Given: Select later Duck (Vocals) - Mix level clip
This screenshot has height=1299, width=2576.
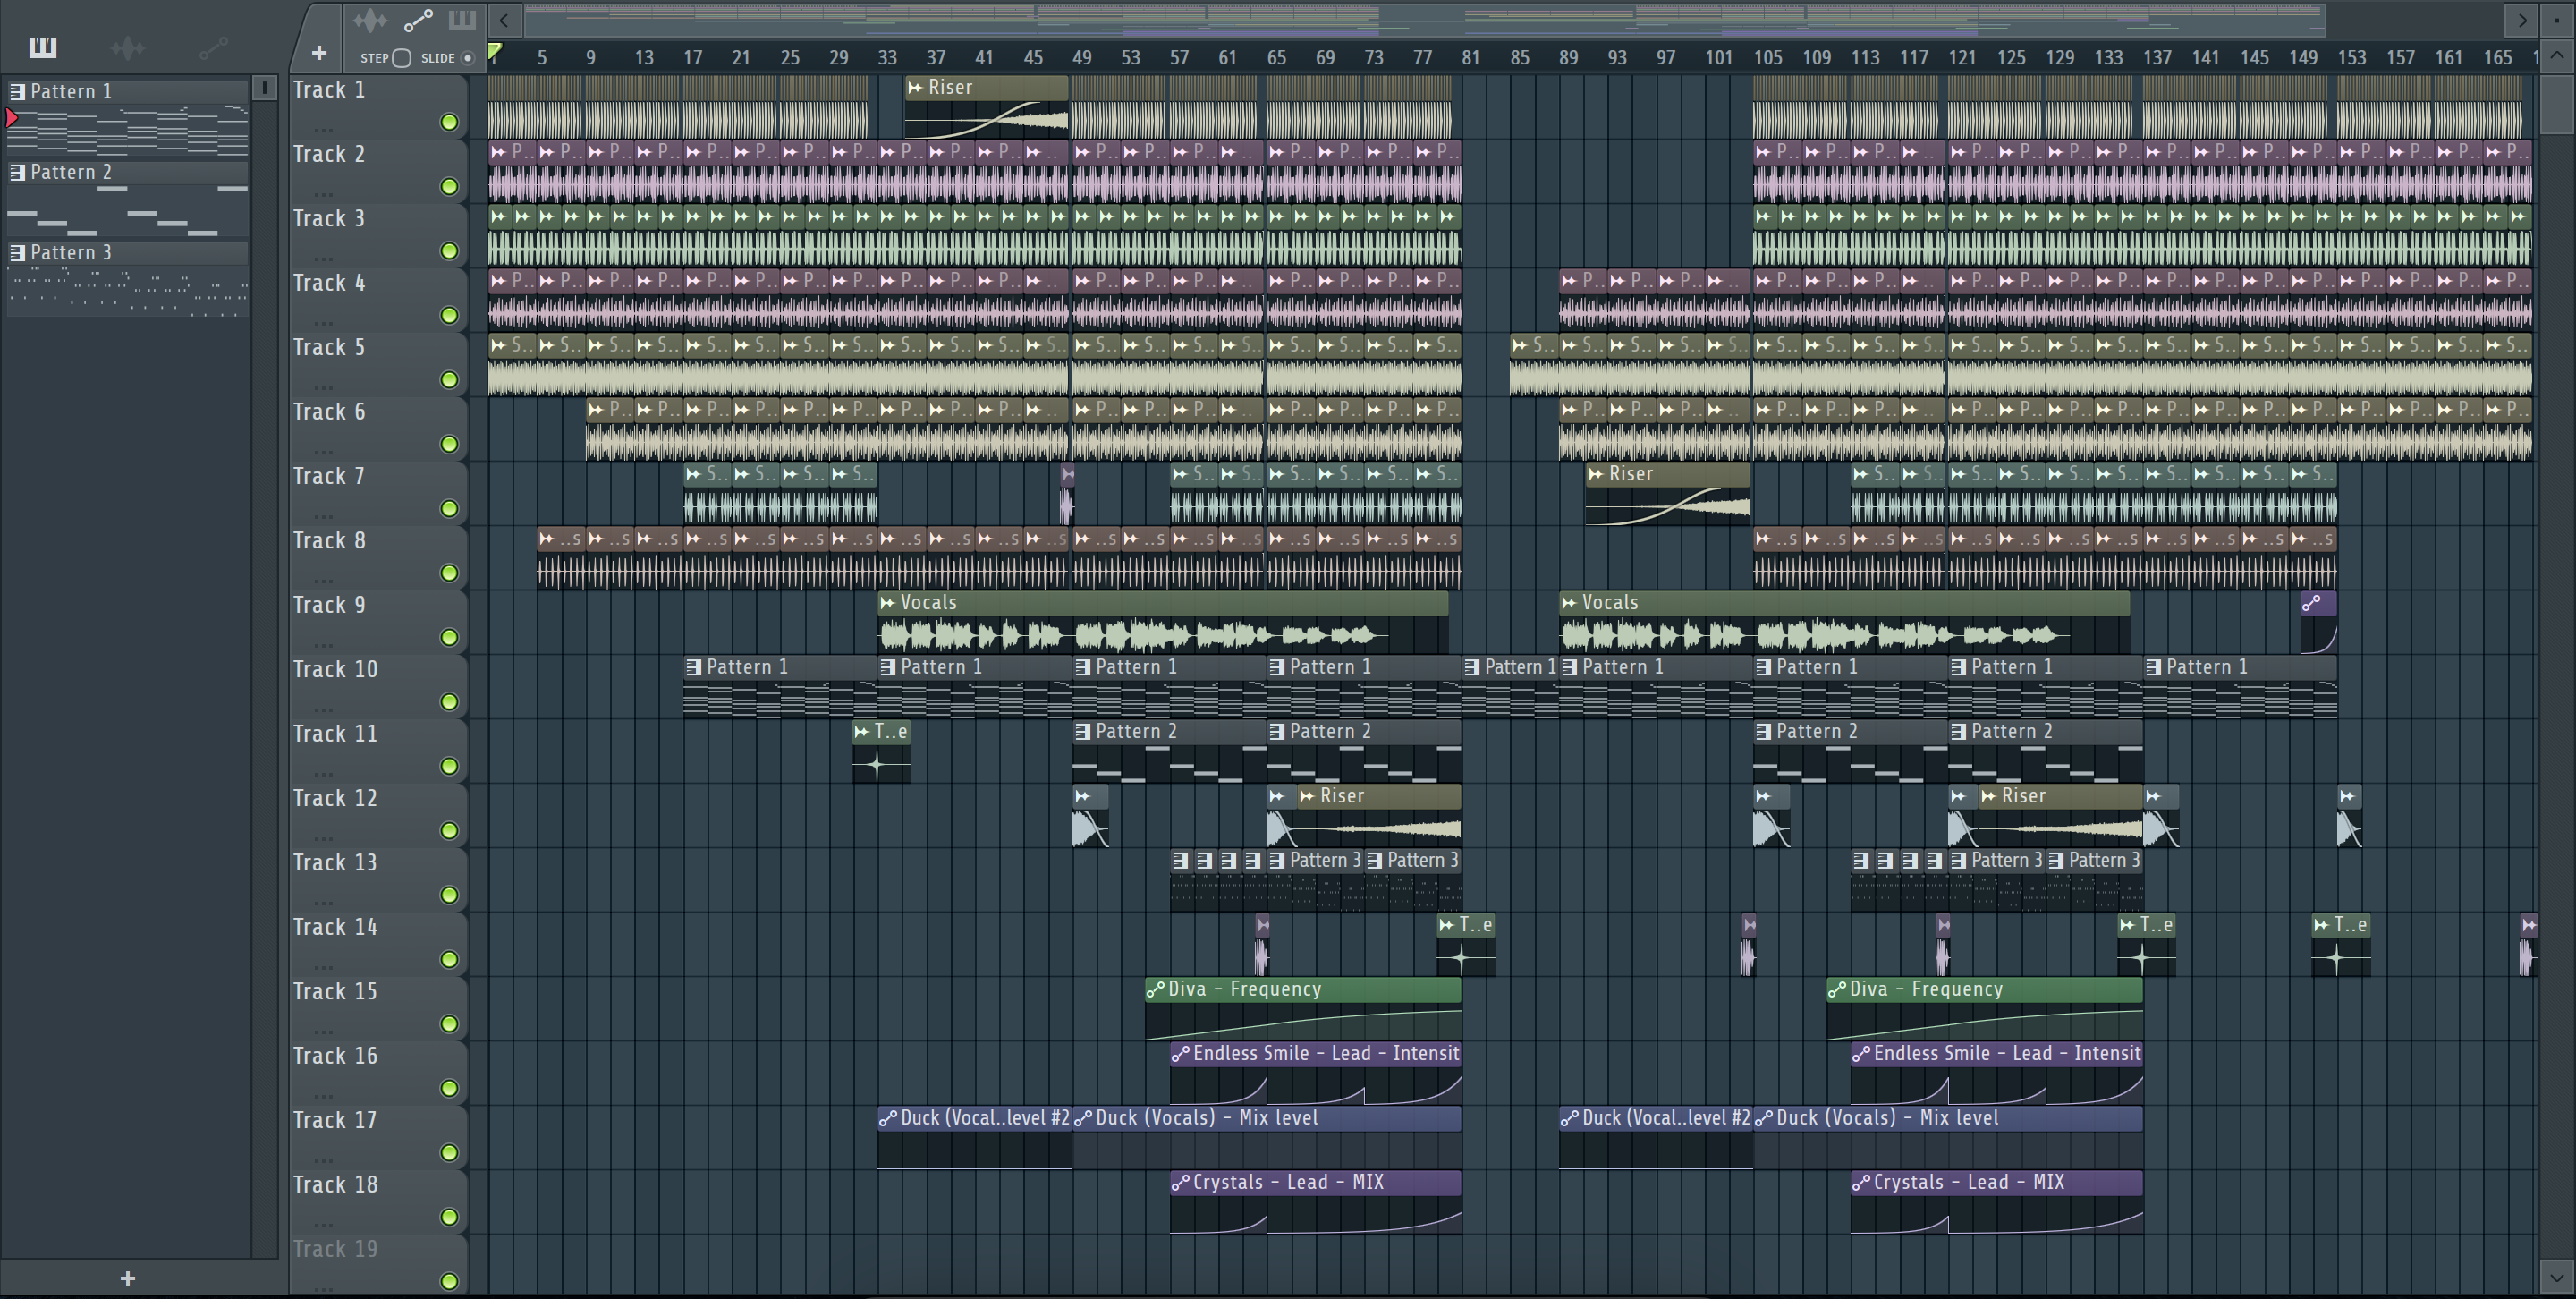Looking at the screenshot, I should tap(1947, 1138).
